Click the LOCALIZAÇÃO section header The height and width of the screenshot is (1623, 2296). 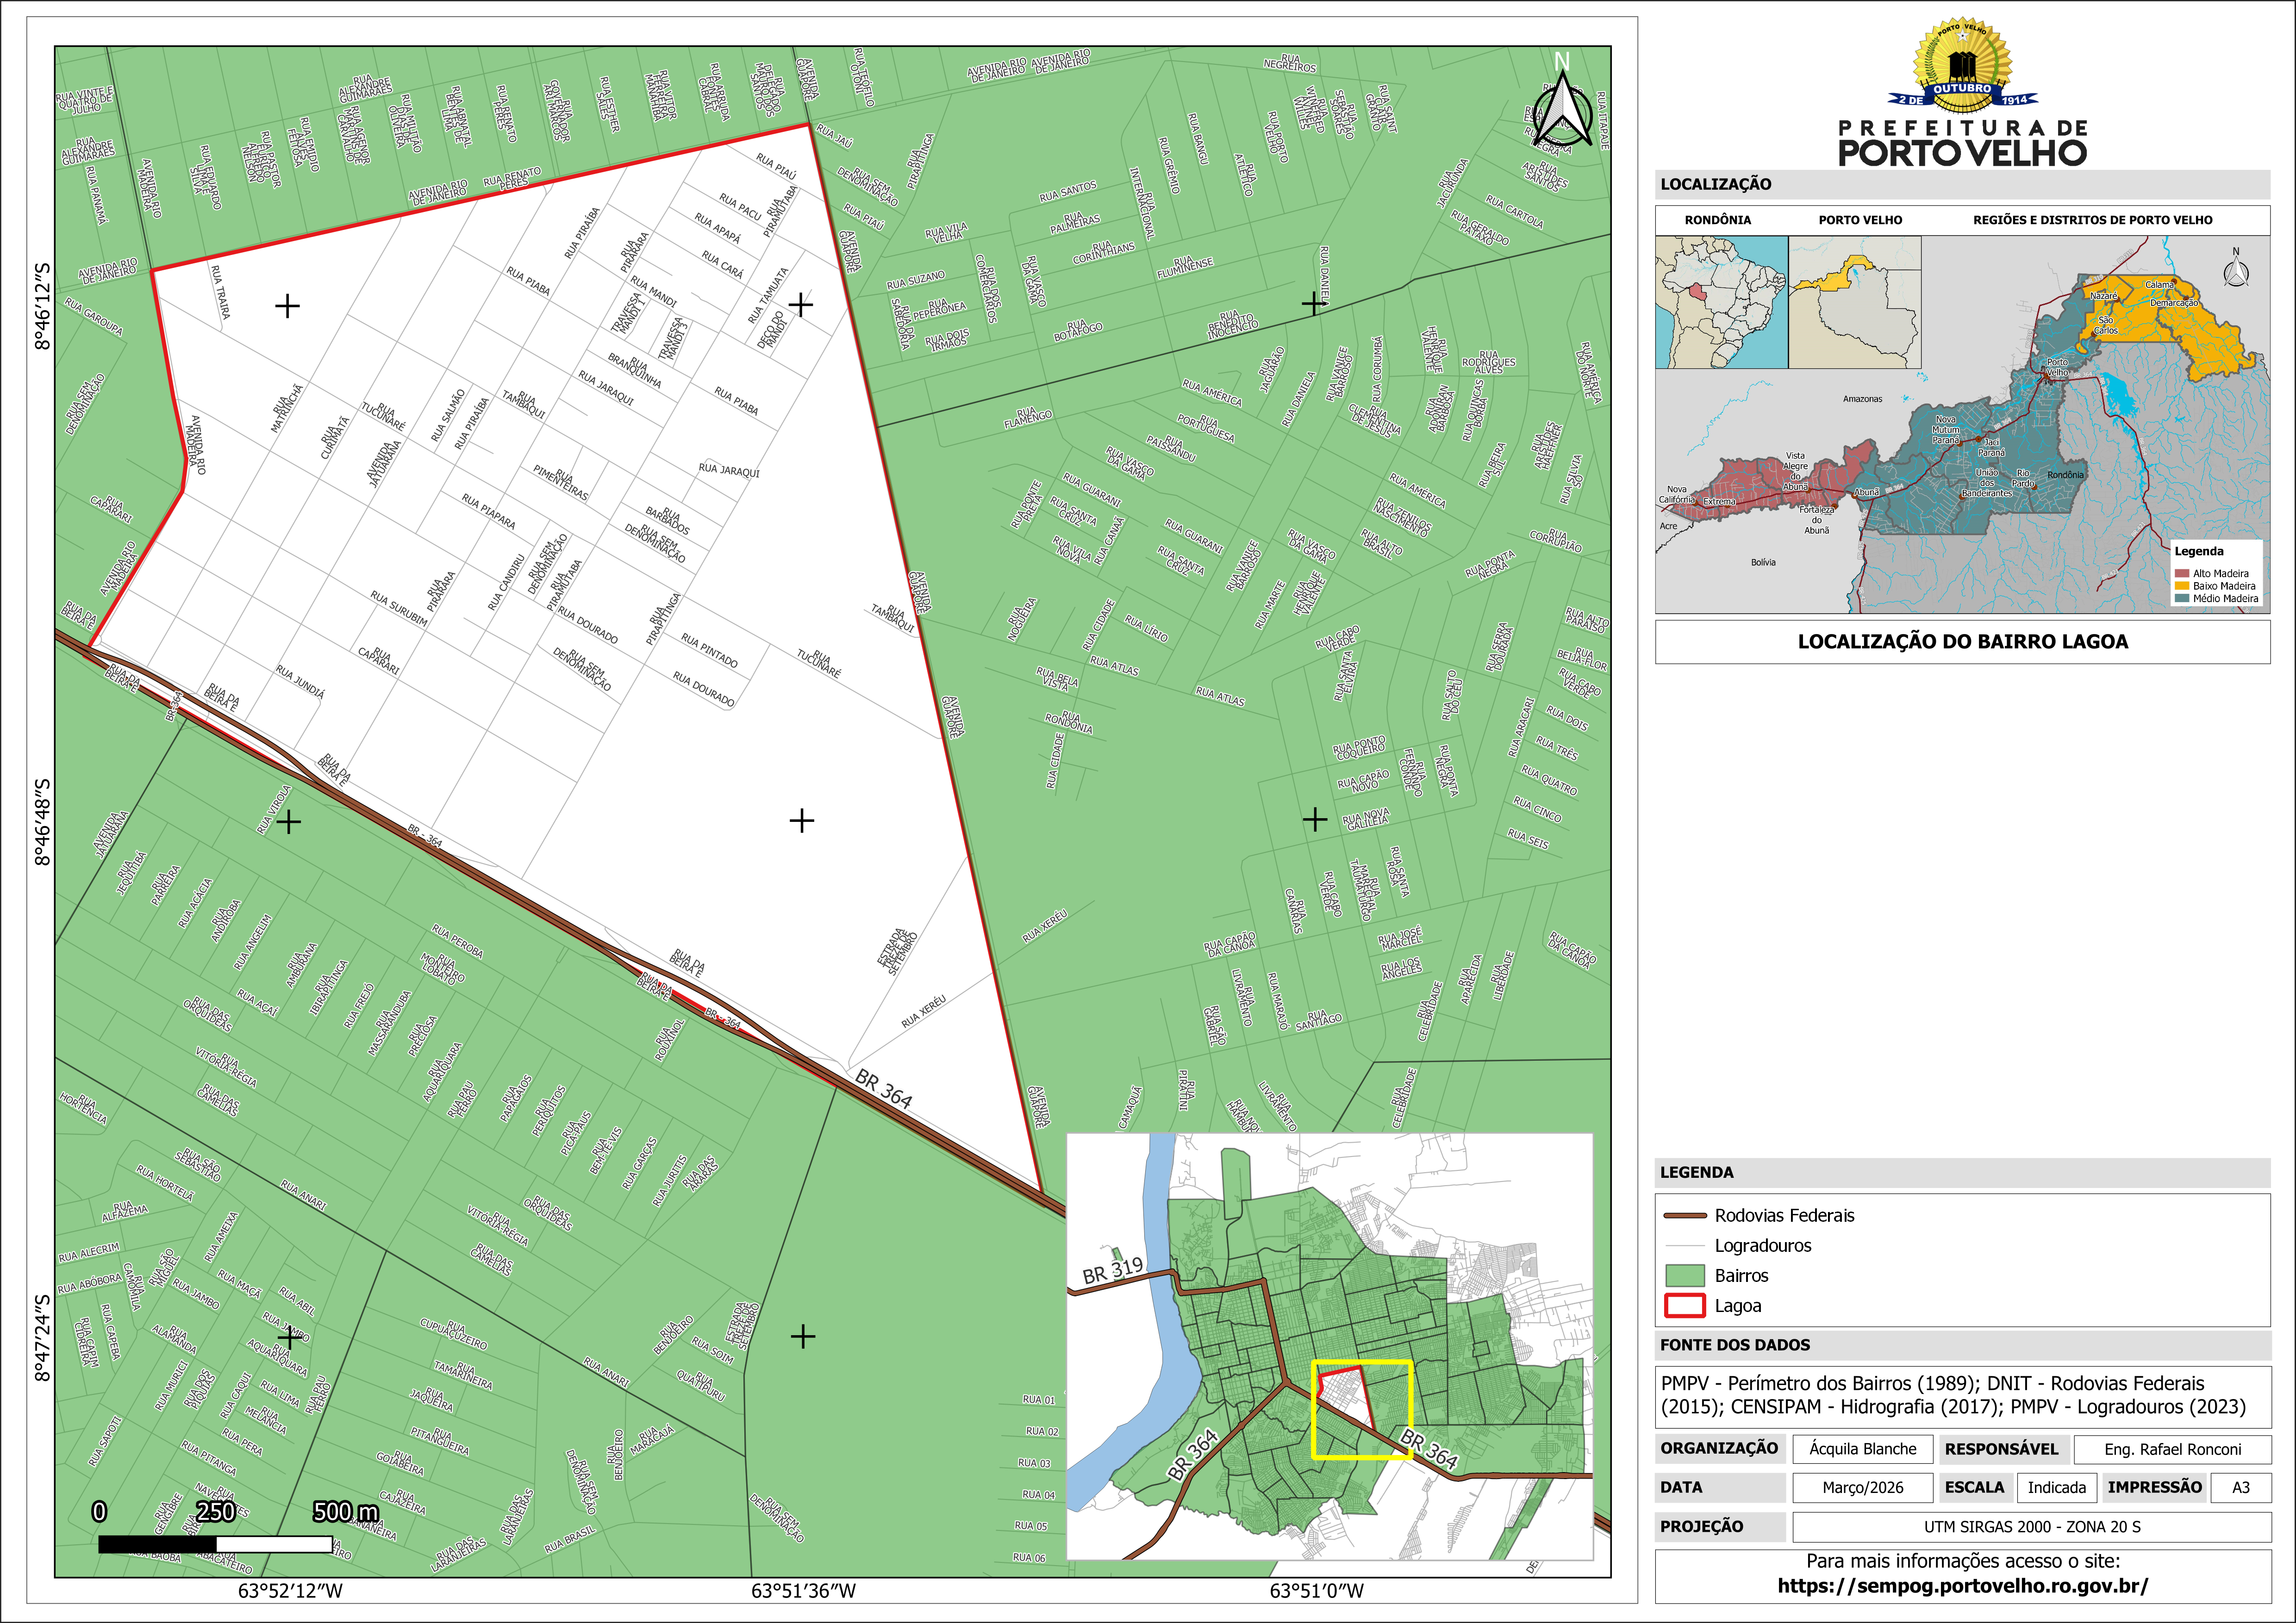coord(1716,184)
